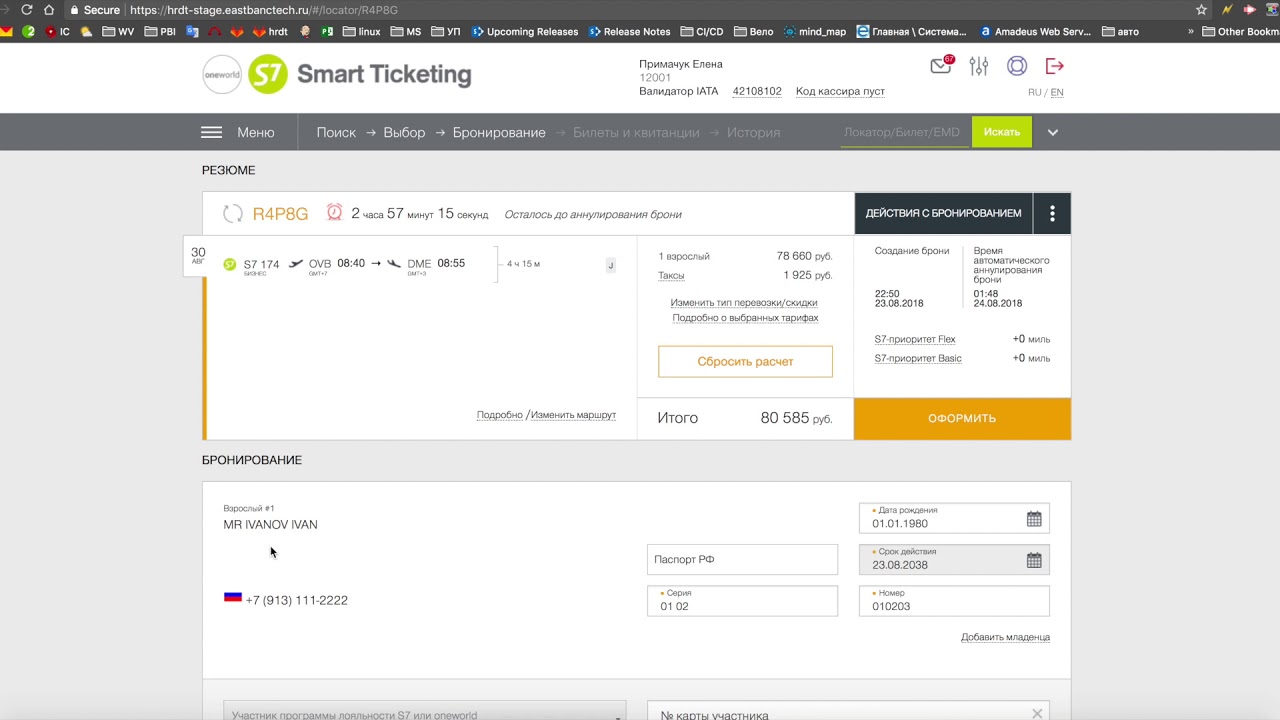The height and width of the screenshot is (720, 1280).
Task: Open the CI/CD bookmarks folder
Action: 701,31
